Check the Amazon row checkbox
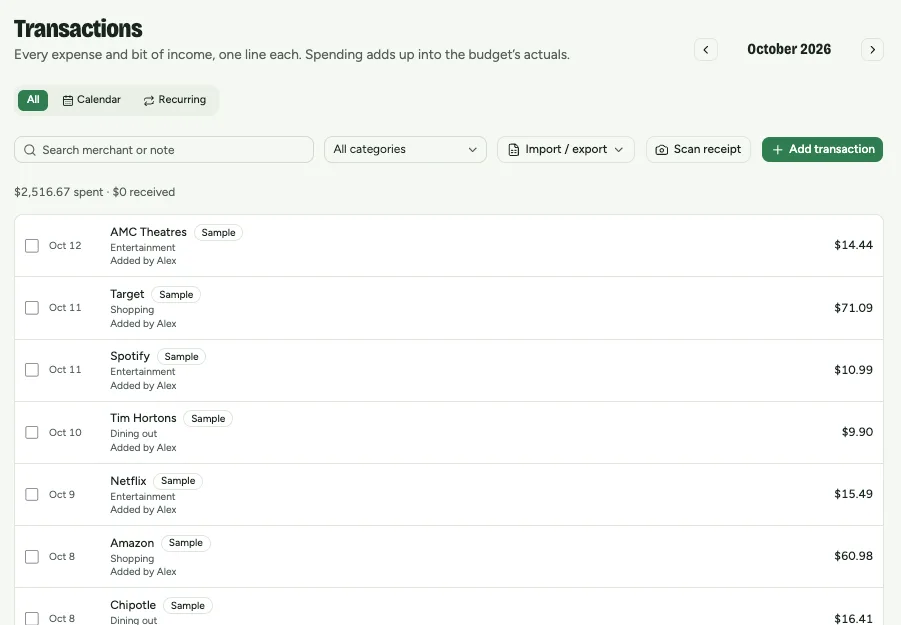Image resolution: width=901 pixels, height=625 pixels. (32, 557)
